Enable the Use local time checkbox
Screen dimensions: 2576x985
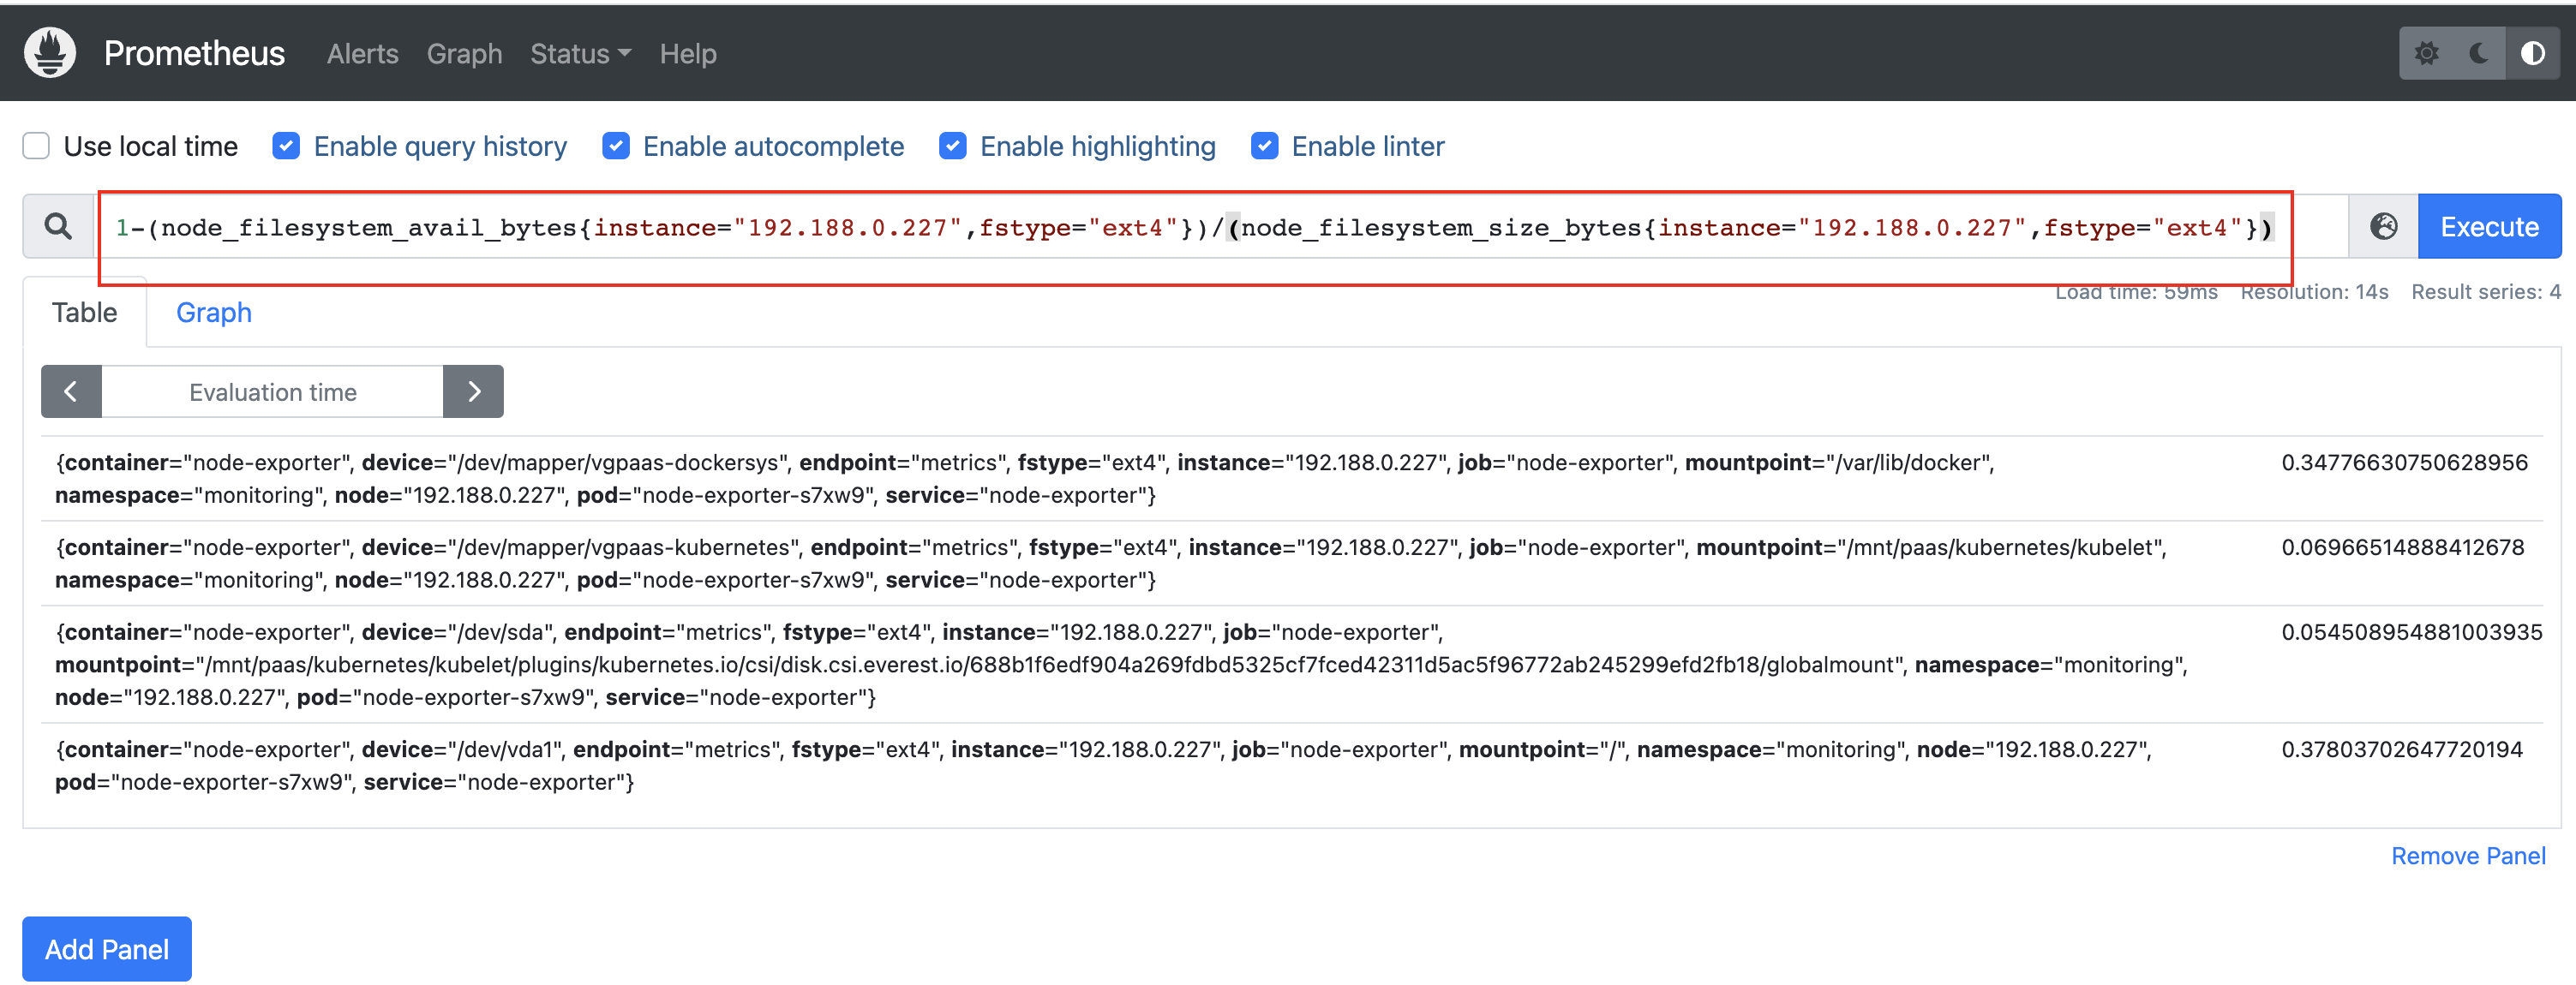coord(37,146)
